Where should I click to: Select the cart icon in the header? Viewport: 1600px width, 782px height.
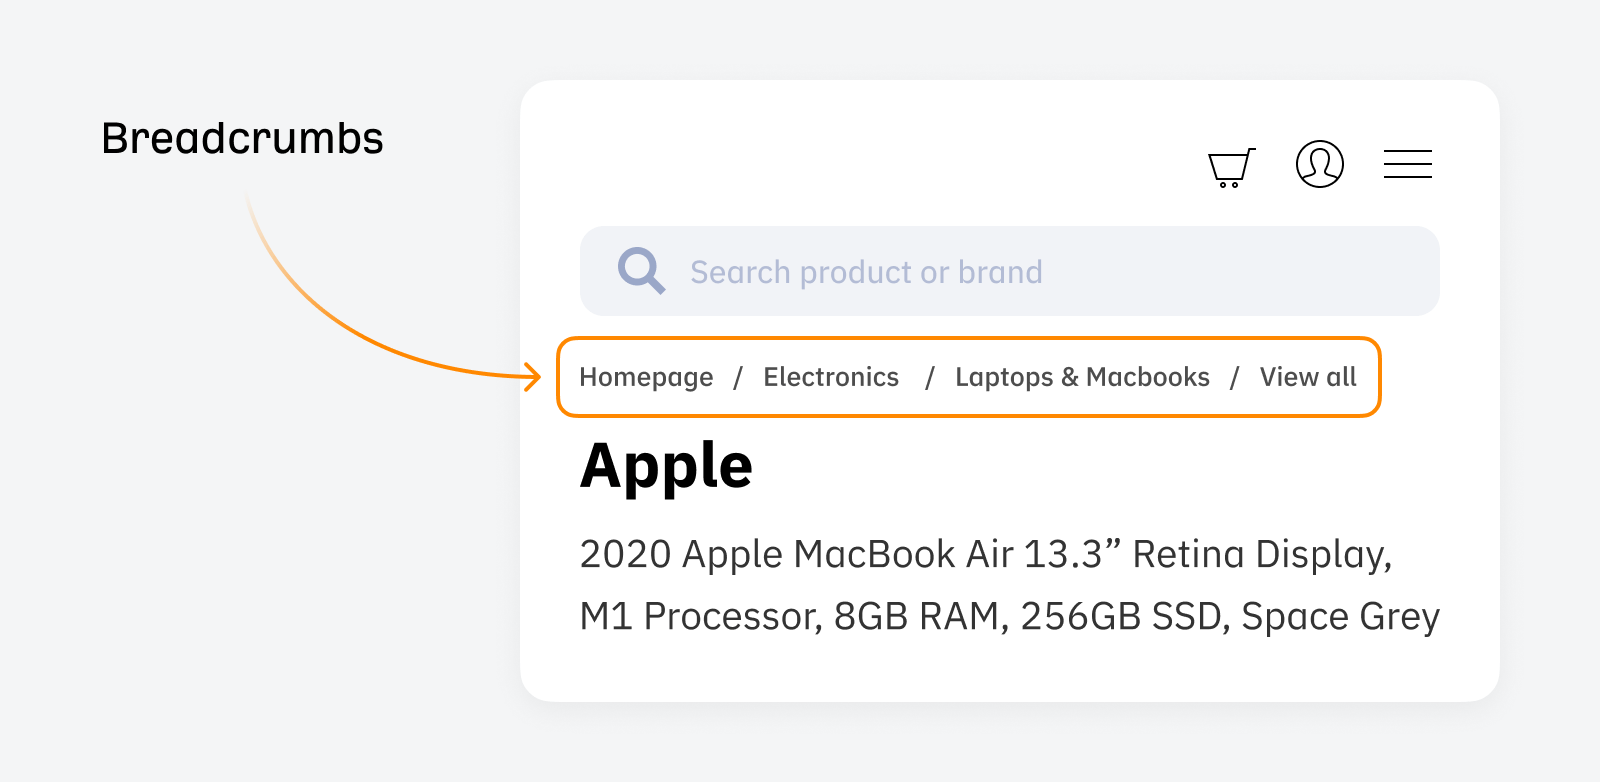coord(1229,167)
